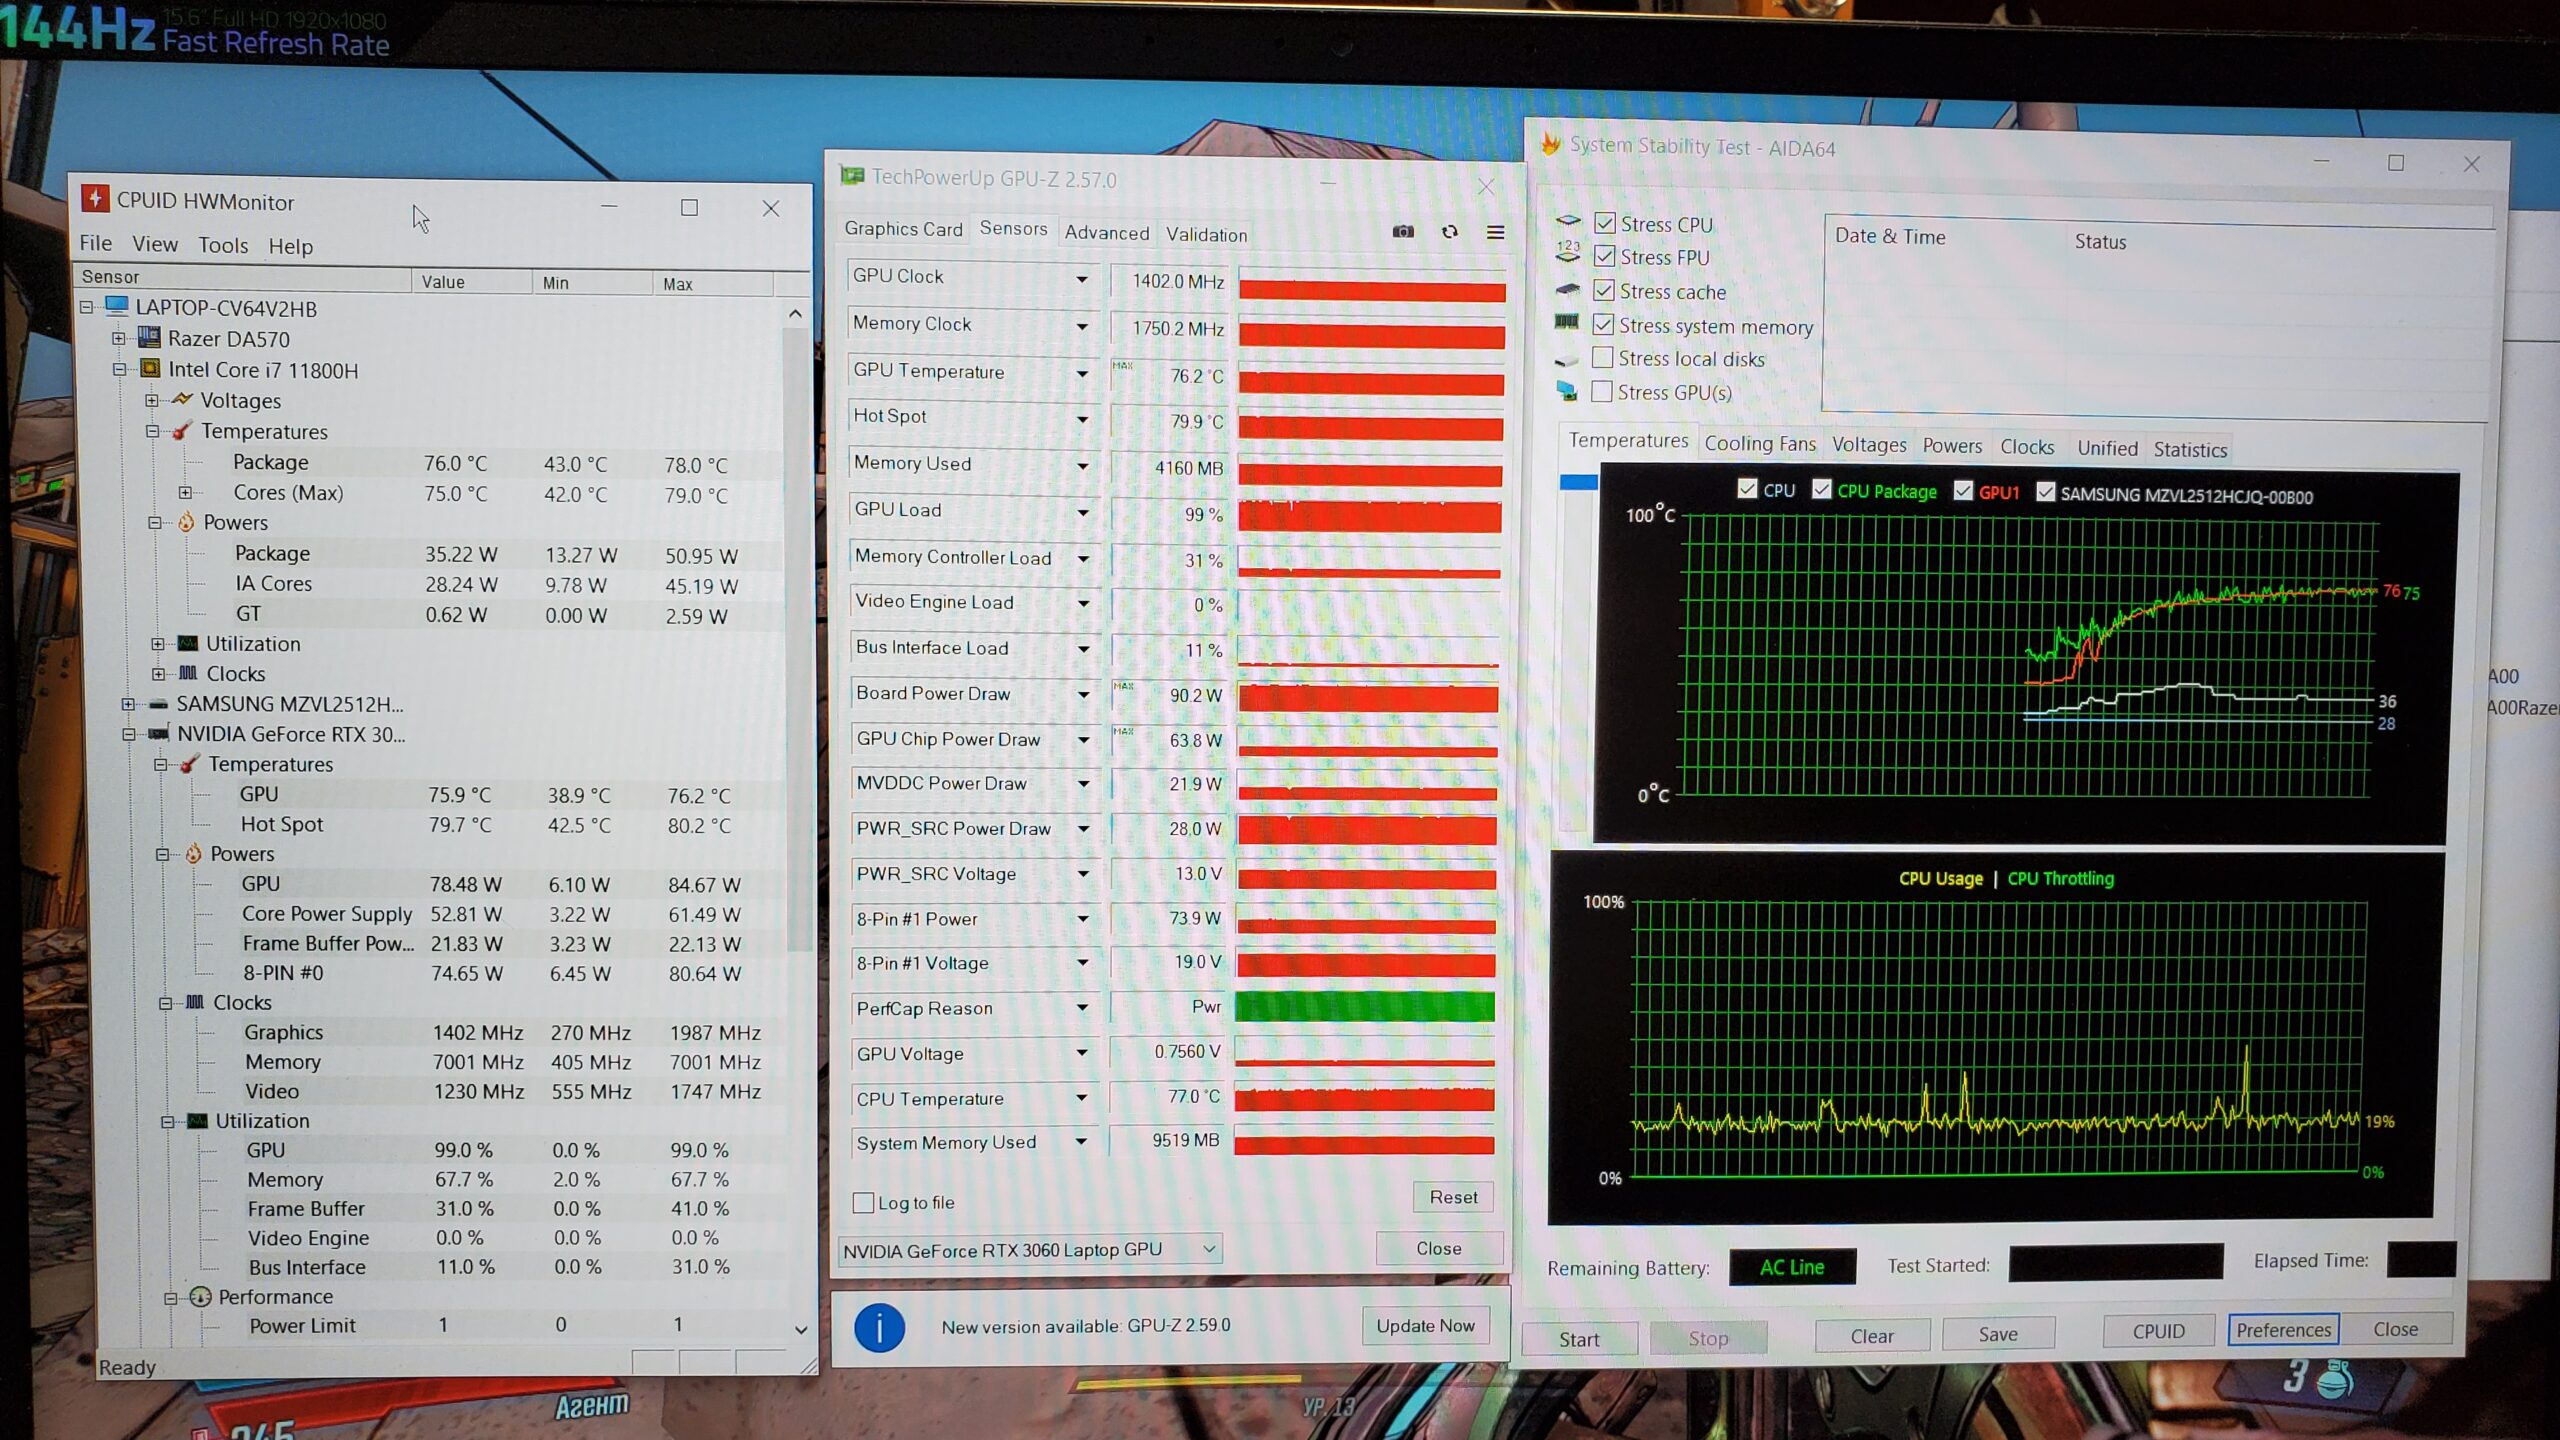Enable Stress GPU(s) checkbox
Image resolution: width=2560 pixels, height=1440 pixels.
[1602, 392]
